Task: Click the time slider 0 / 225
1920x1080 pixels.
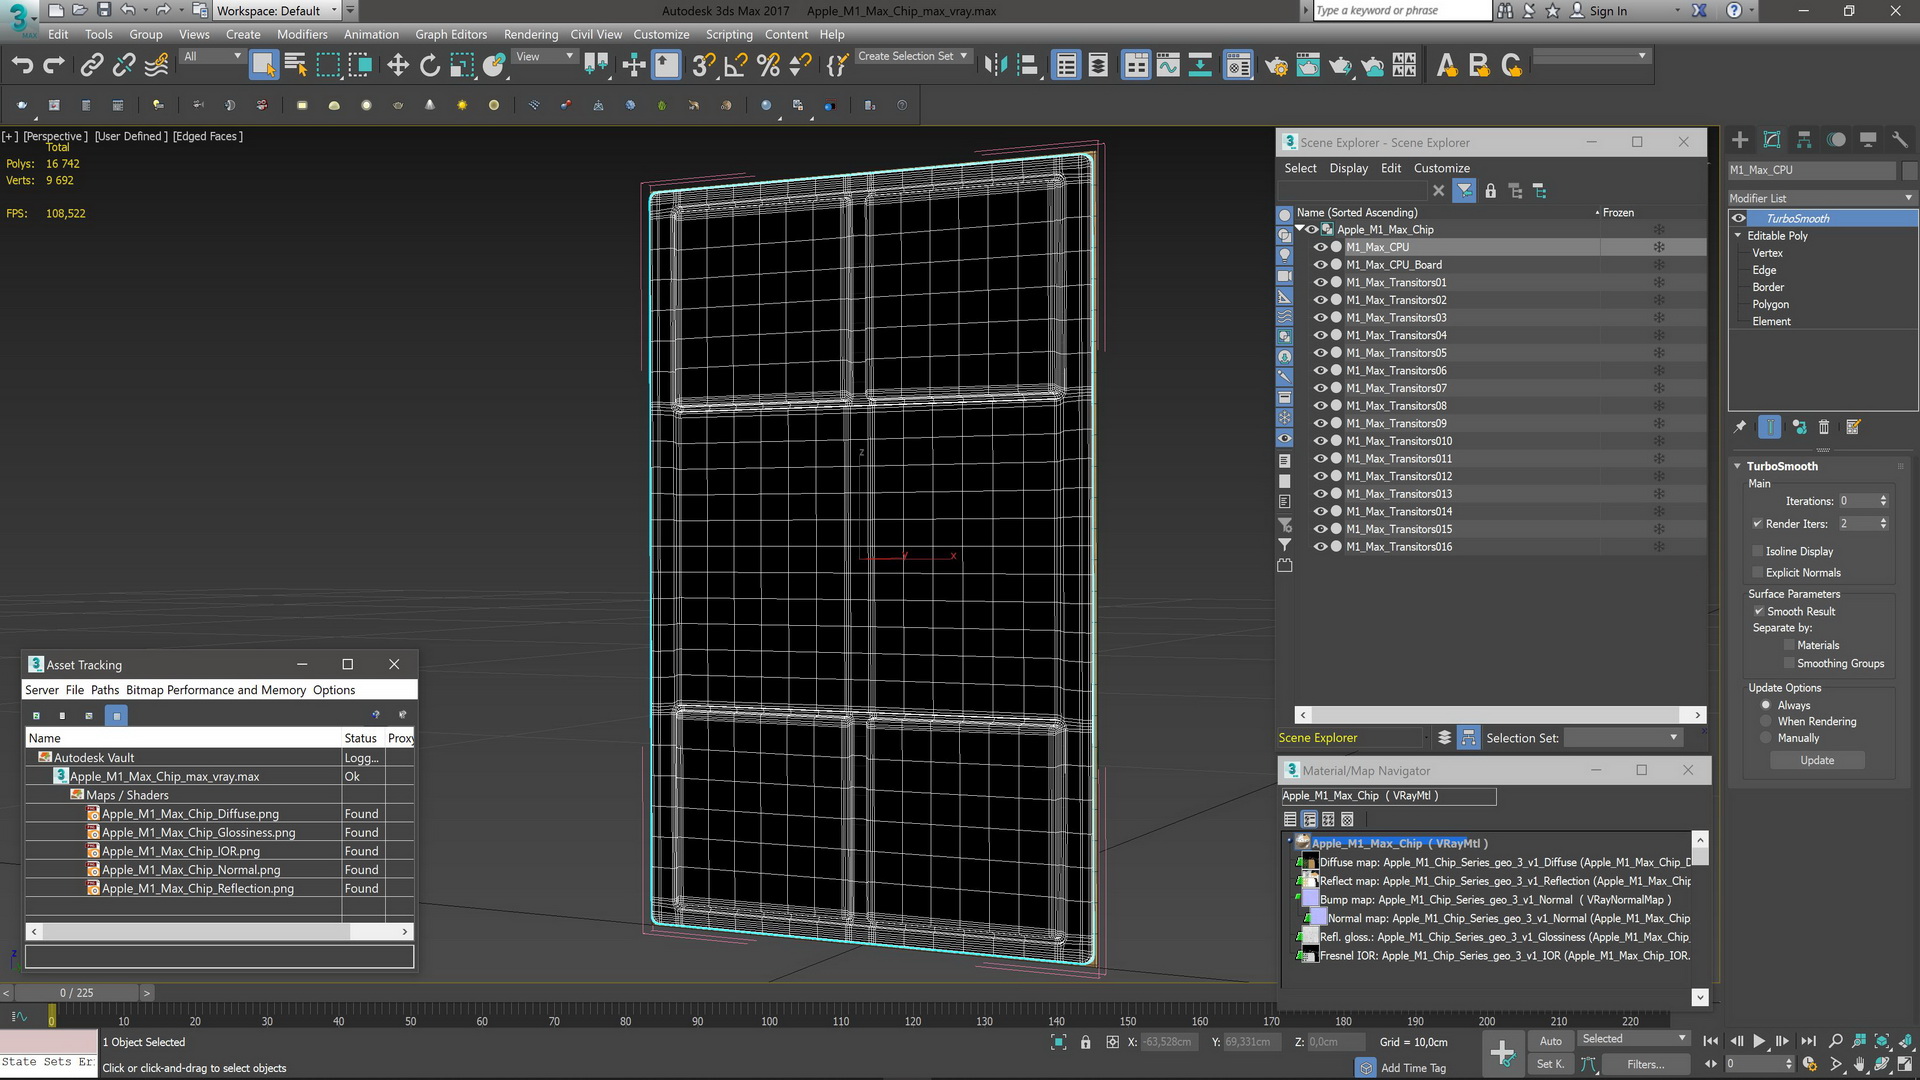Action: click(x=77, y=993)
